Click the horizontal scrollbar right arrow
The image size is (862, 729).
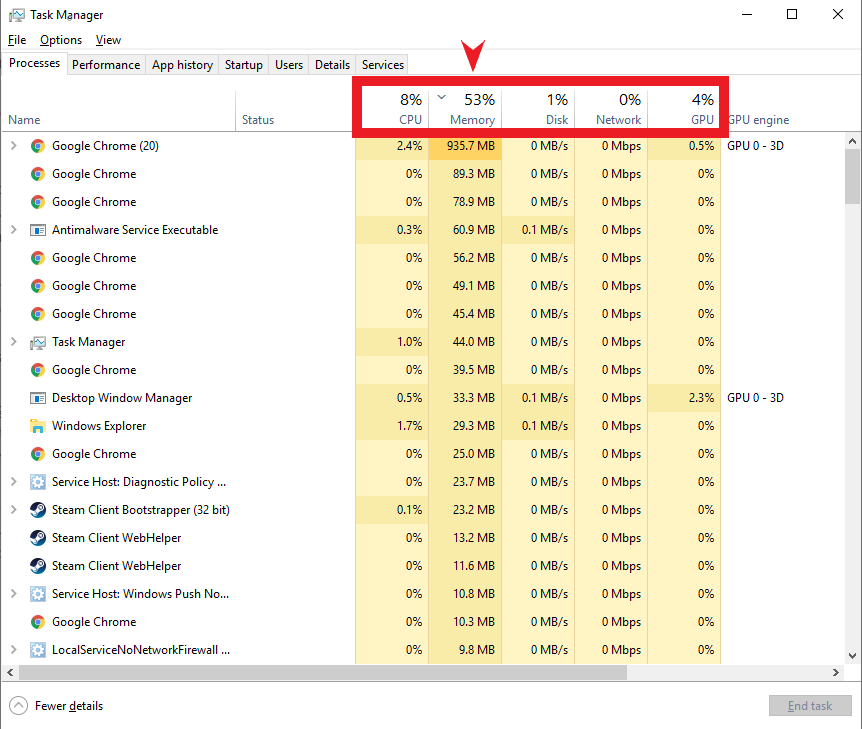(836, 672)
